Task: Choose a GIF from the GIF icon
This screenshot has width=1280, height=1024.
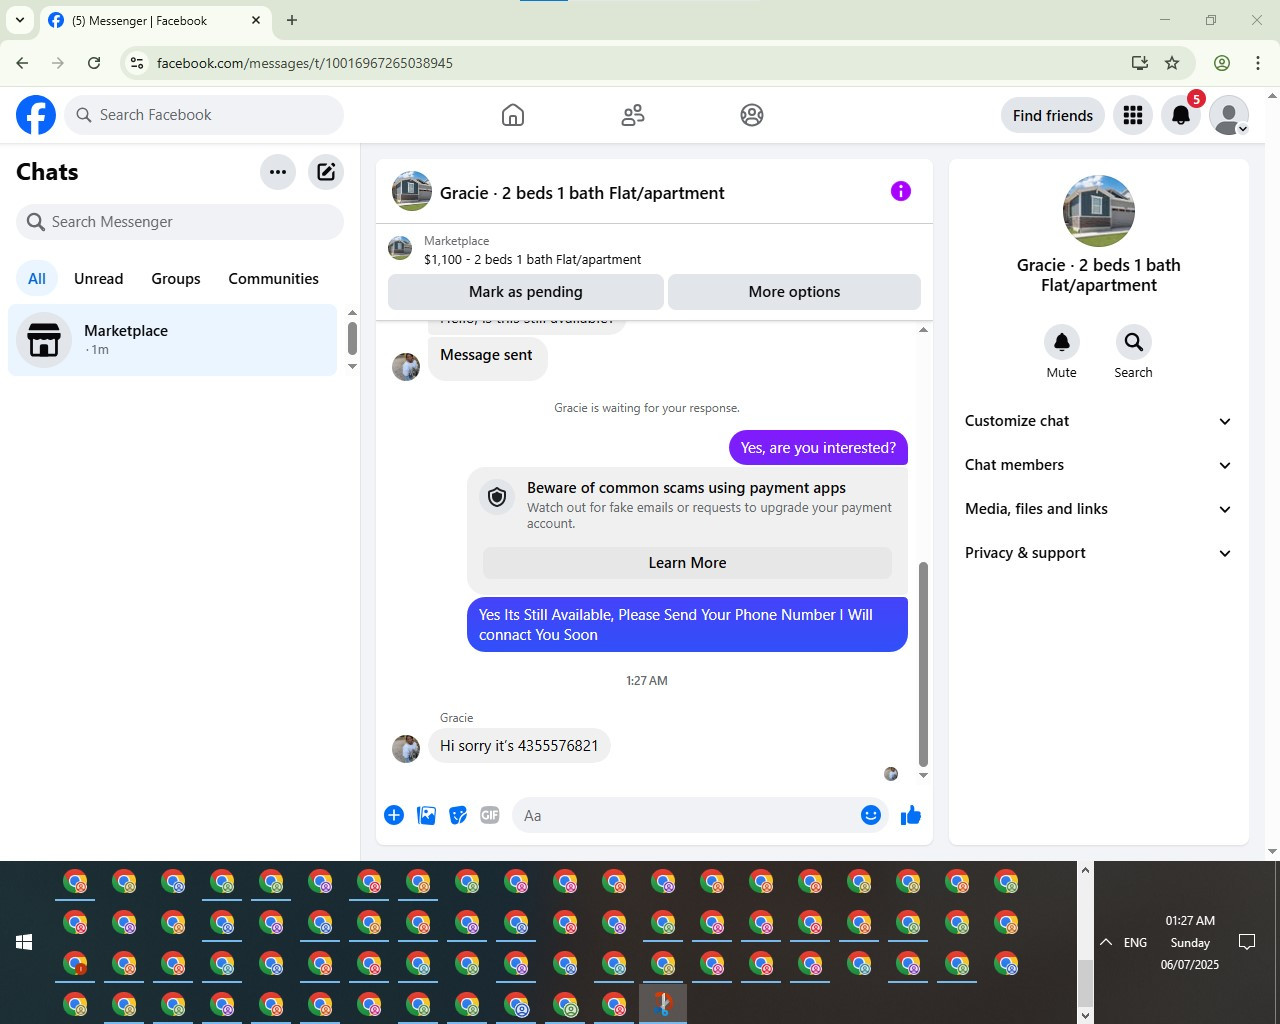Action: pyautogui.click(x=490, y=815)
